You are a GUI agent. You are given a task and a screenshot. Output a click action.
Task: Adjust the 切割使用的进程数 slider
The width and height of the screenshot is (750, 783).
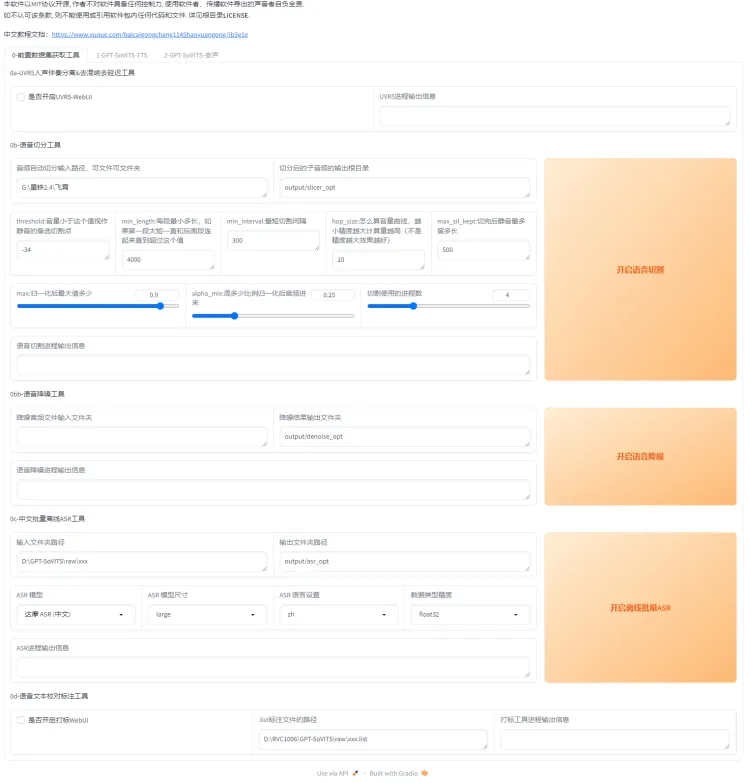tap(448, 306)
